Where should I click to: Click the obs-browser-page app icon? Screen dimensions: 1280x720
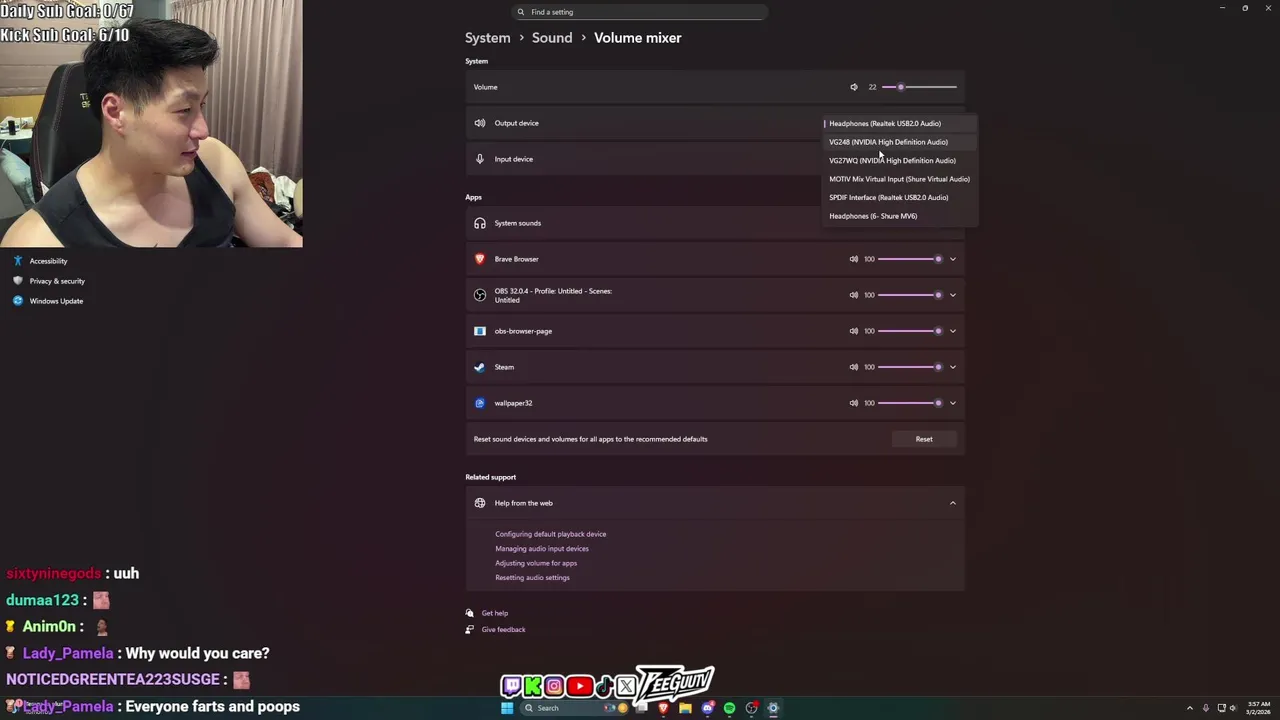(x=480, y=331)
